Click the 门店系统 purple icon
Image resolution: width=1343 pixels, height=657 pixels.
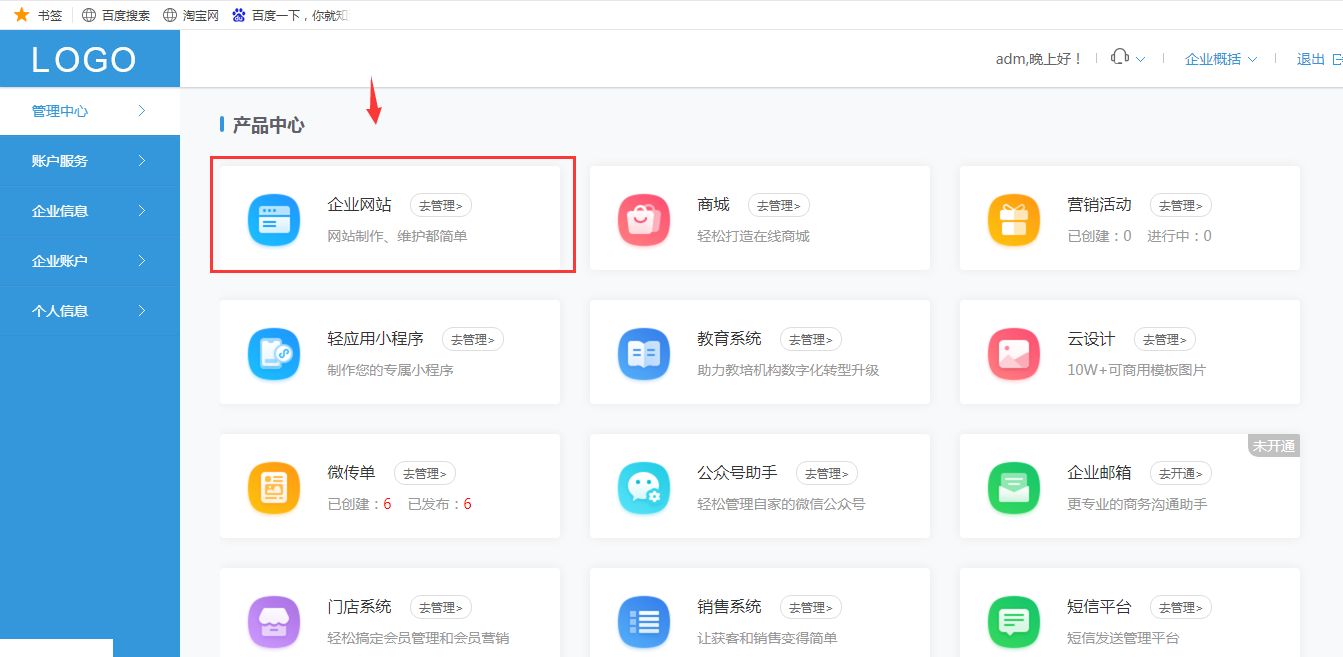click(274, 621)
